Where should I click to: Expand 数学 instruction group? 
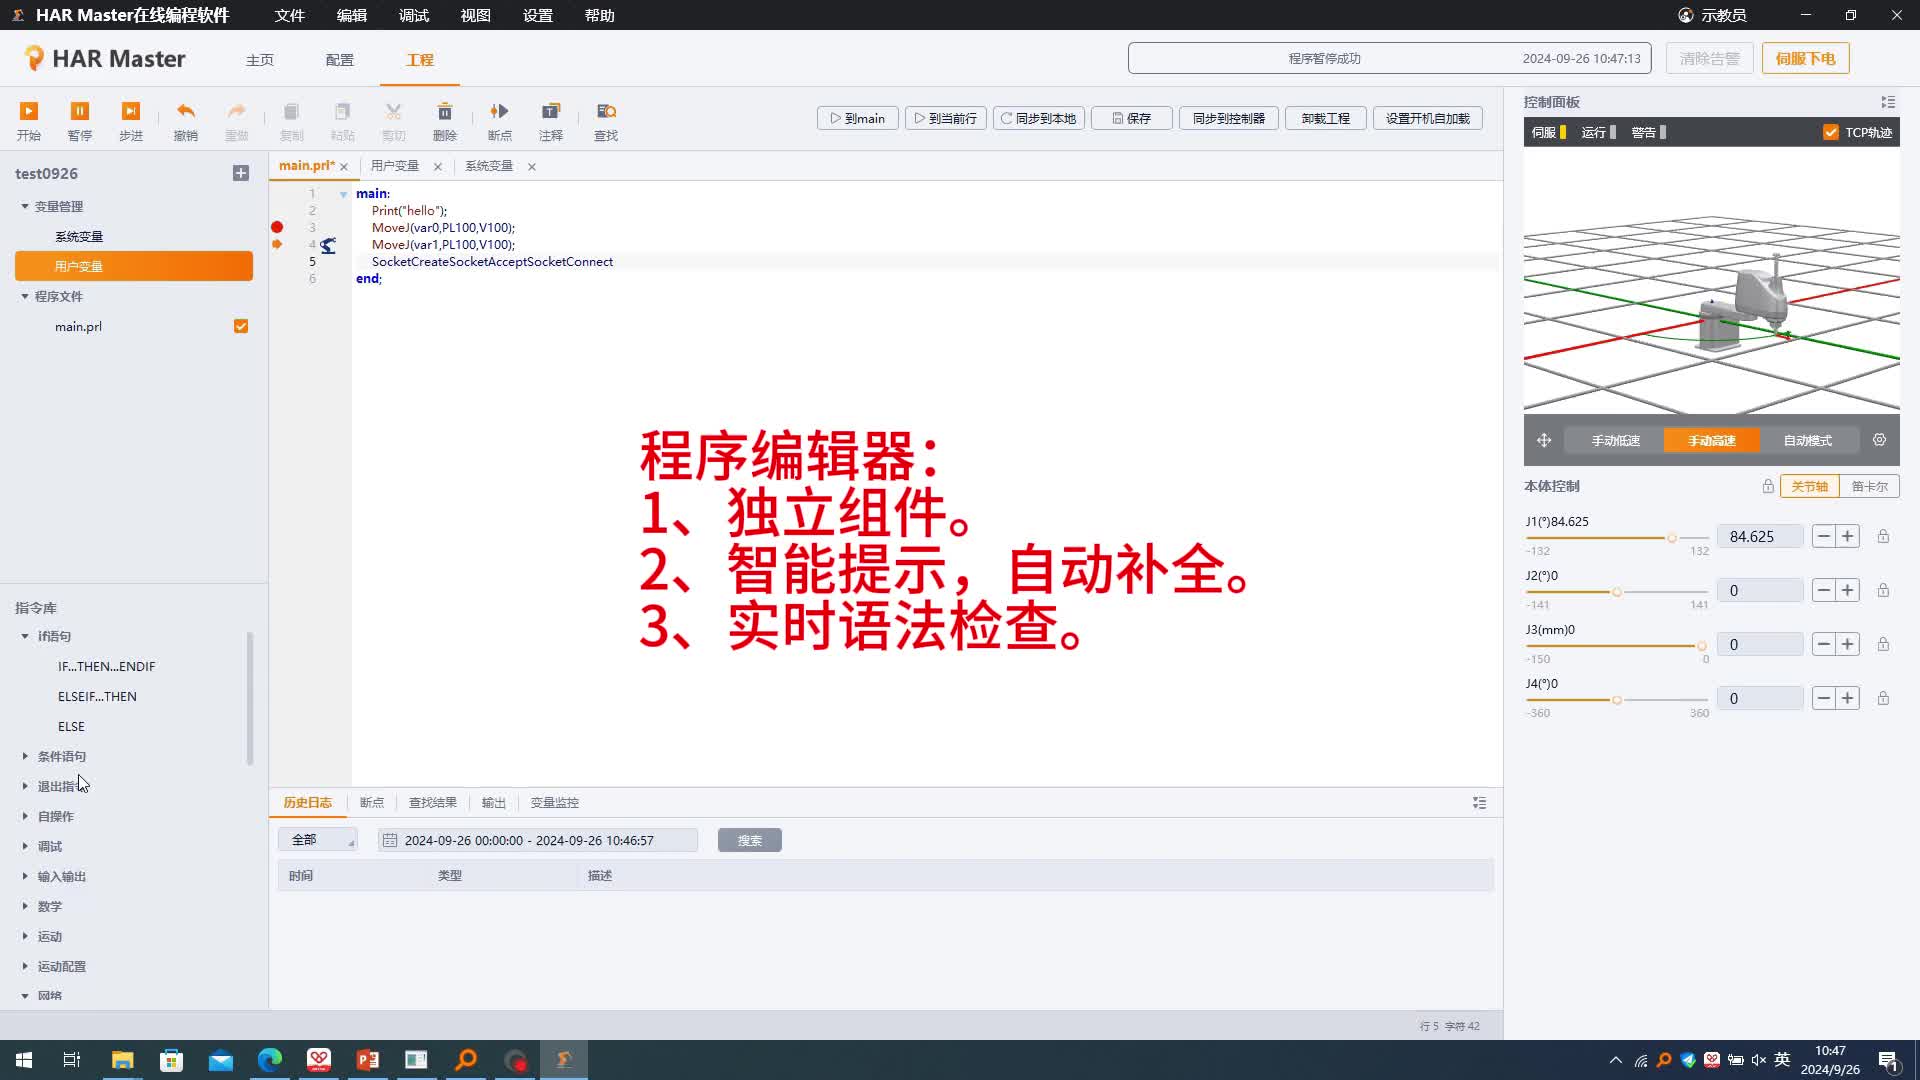click(x=25, y=906)
